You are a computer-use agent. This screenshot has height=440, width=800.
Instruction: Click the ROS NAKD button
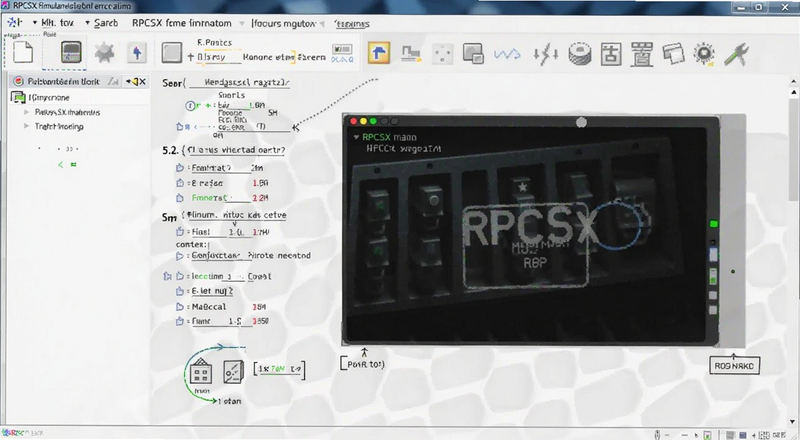tap(734, 365)
